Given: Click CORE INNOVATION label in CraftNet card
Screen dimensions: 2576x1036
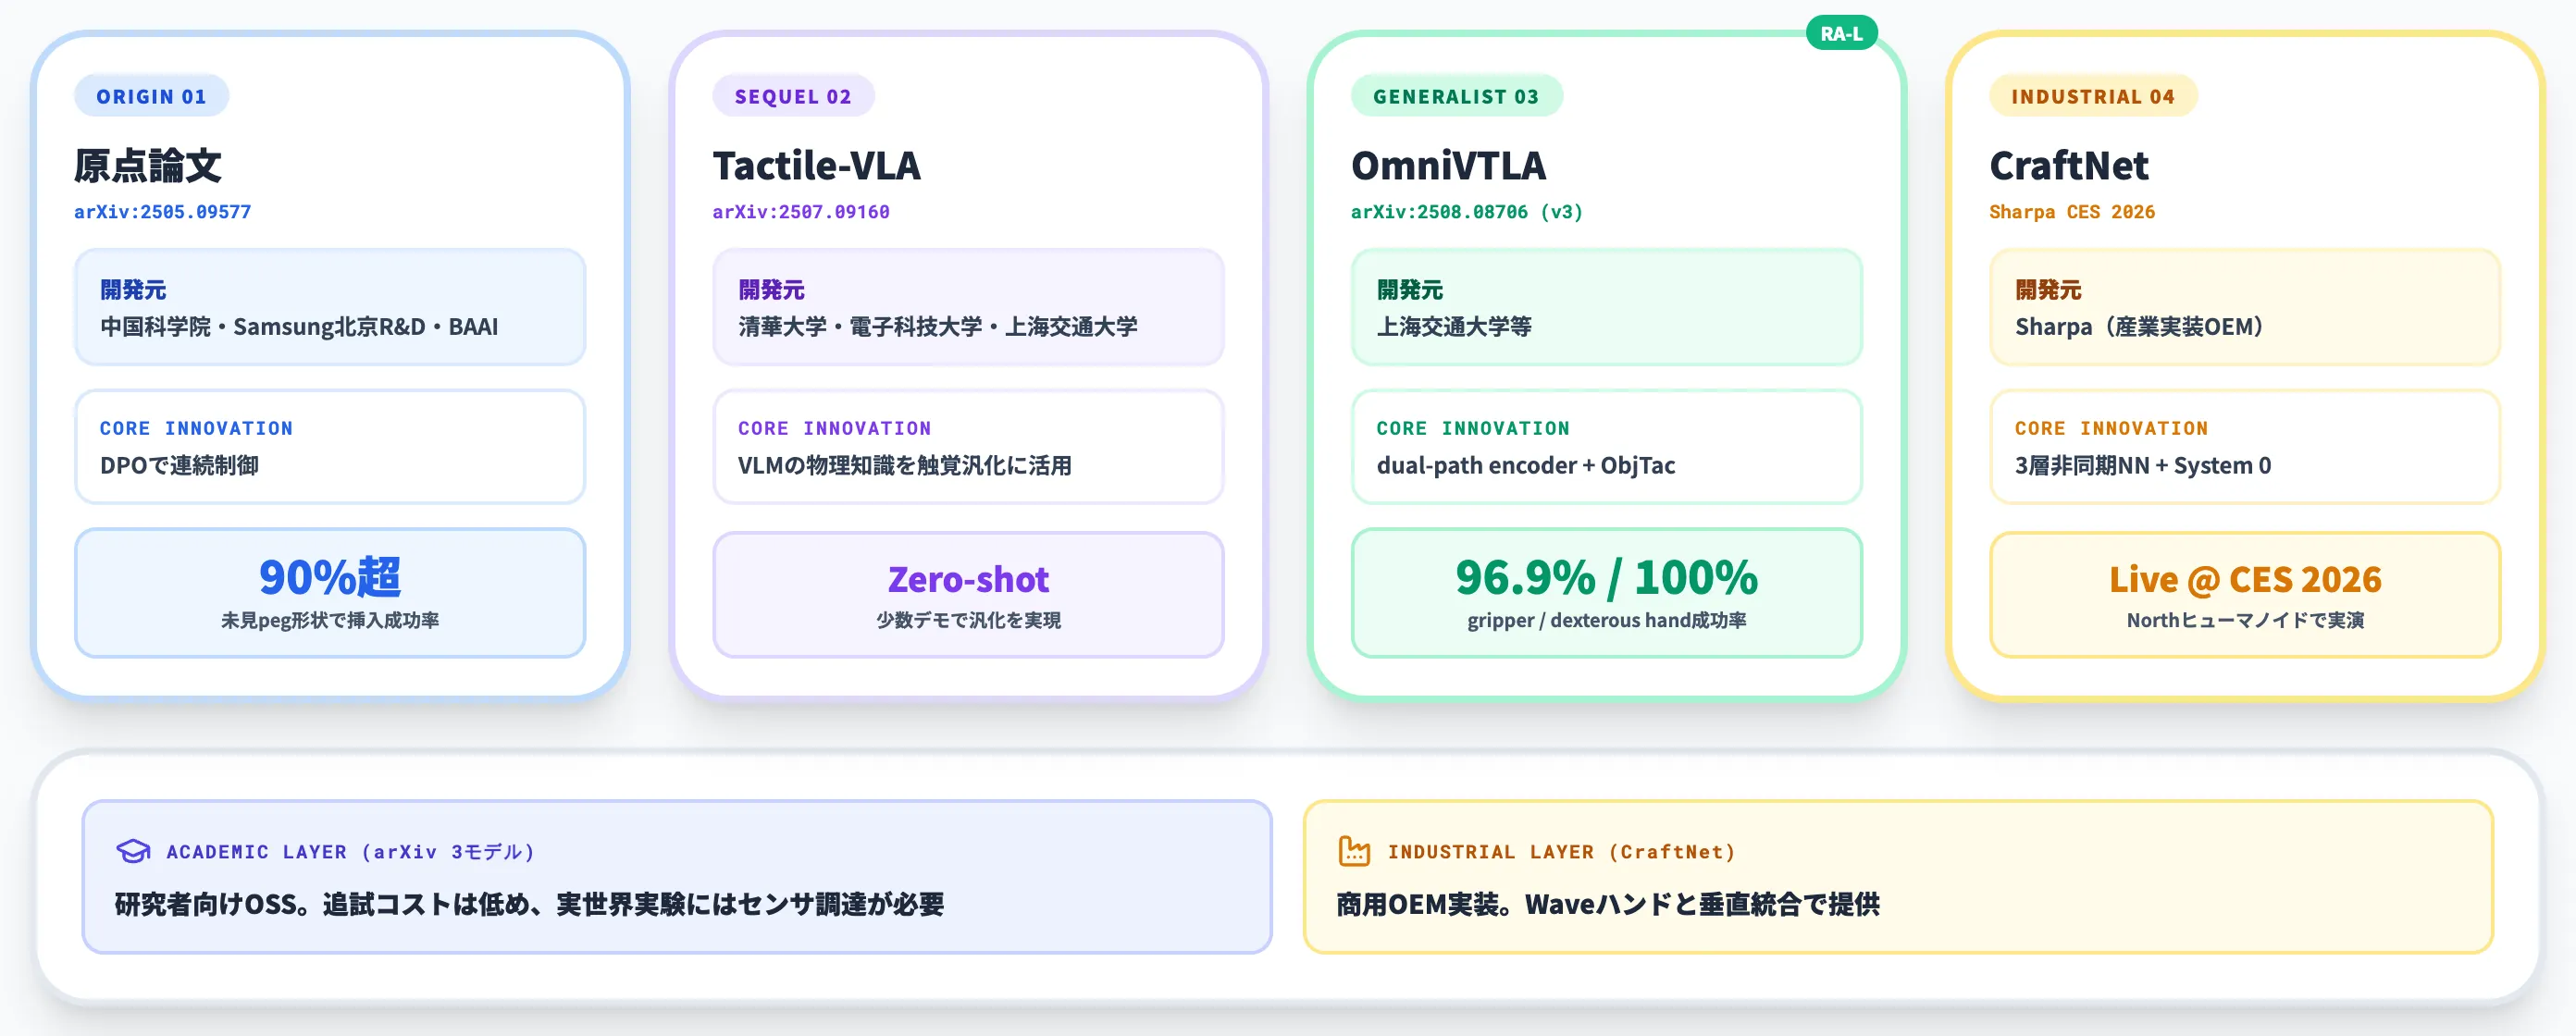Looking at the screenshot, I should coord(2111,428).
